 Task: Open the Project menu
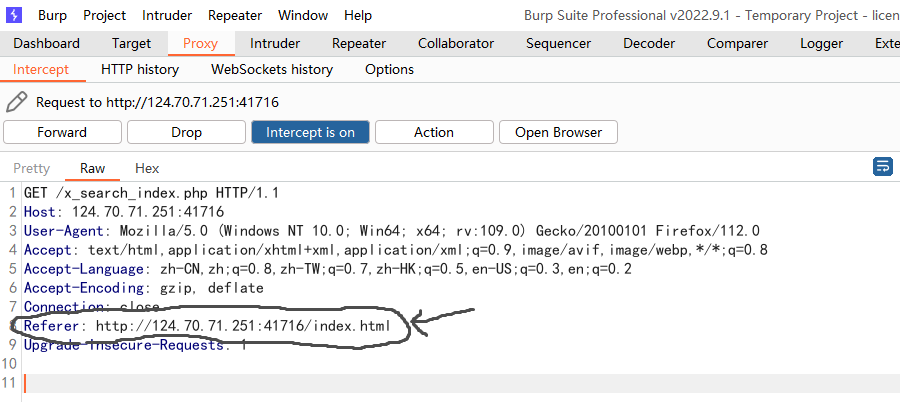click(x=105, y=15)
